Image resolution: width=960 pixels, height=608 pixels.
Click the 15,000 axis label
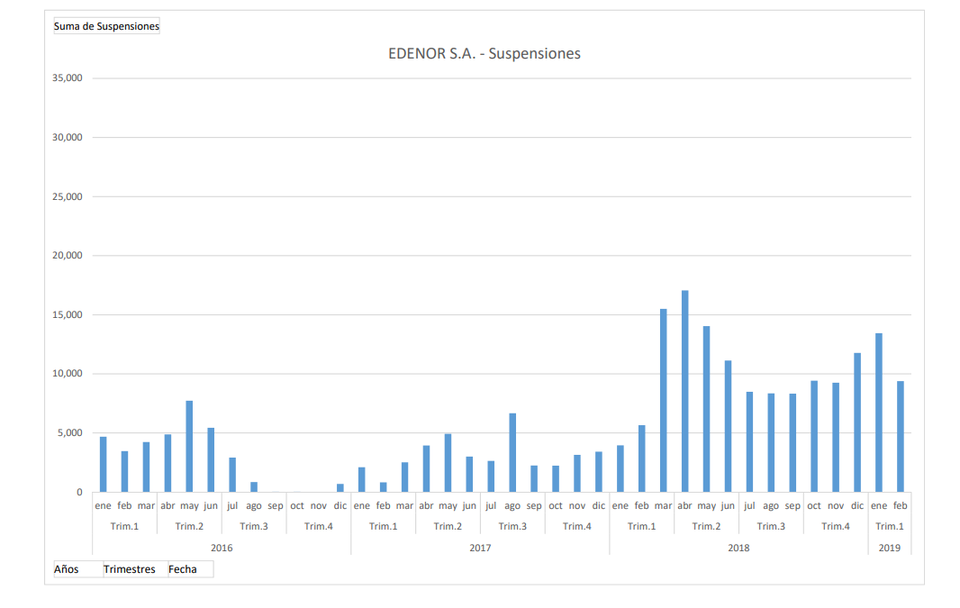67,315
